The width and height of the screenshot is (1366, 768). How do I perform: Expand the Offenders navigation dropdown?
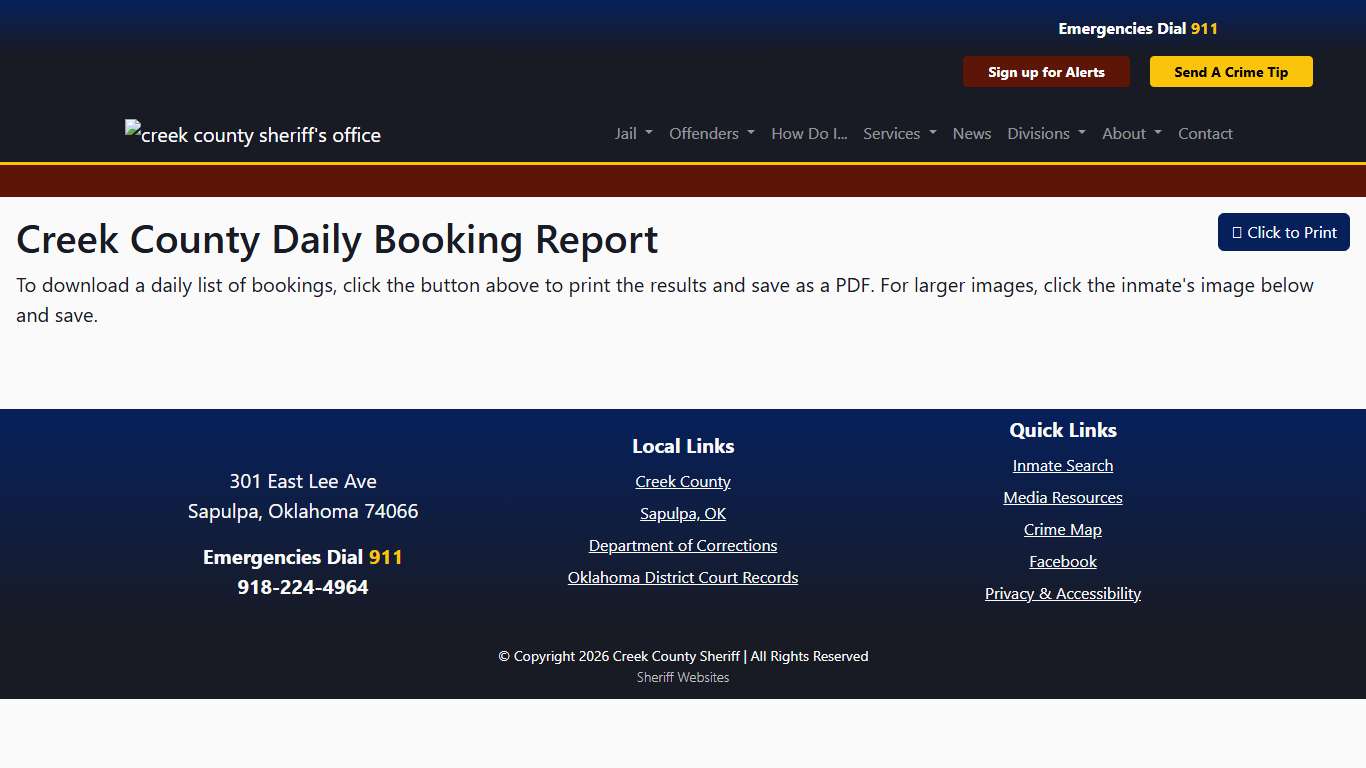[x=711, y=133]
